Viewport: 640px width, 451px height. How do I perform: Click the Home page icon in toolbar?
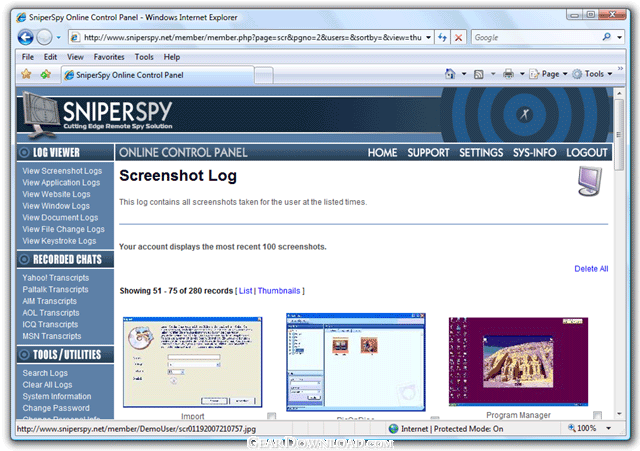pyautogui.click(x=451, y=74)
